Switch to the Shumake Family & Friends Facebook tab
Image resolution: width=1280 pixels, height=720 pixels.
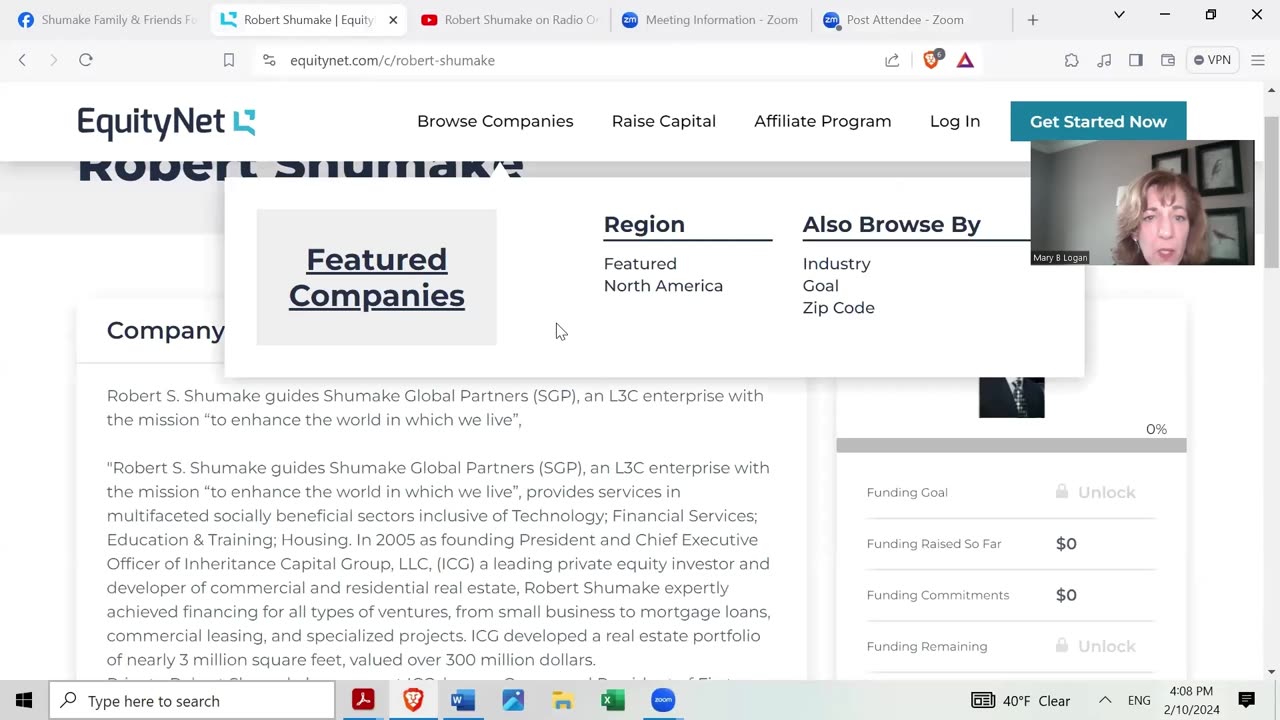tap(107, 20)
